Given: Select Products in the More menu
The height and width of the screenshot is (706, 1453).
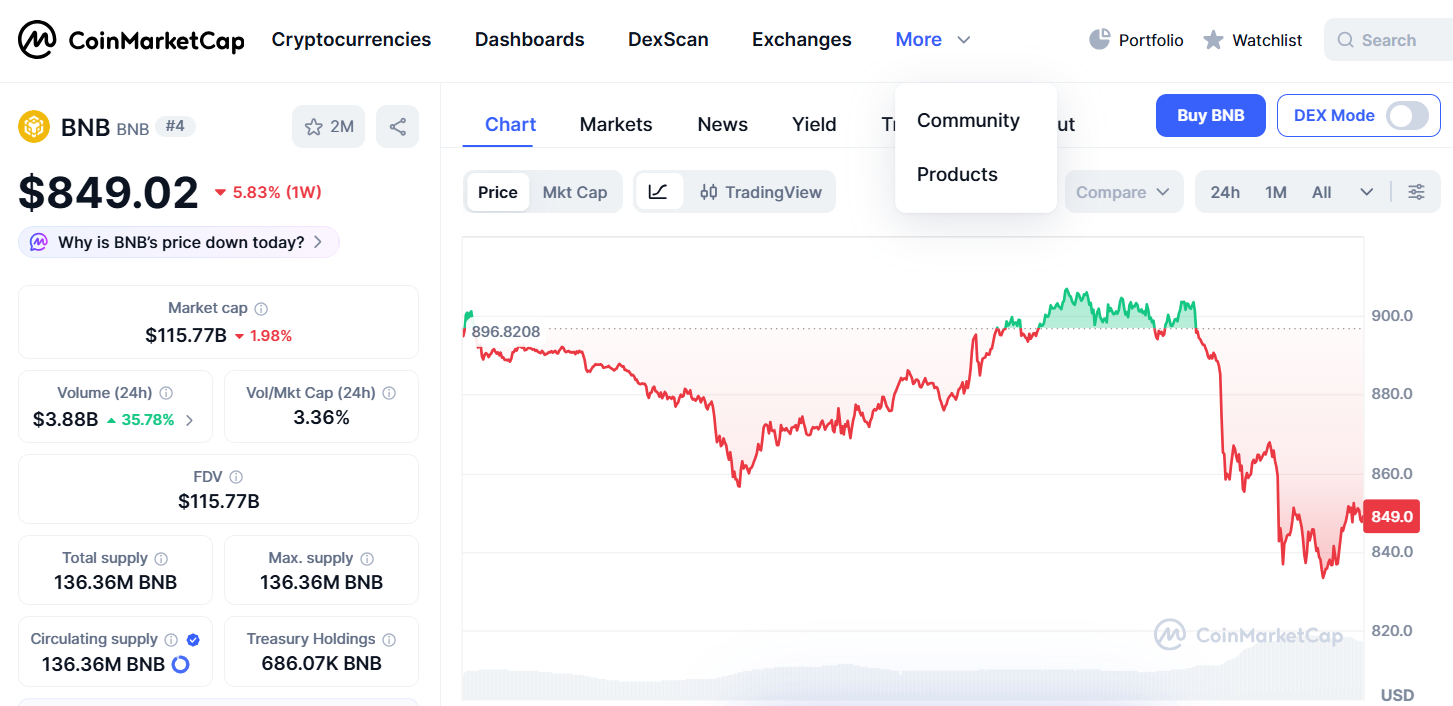Looking at the screenshot, I should pyautogui.click(x=957, y=174).
